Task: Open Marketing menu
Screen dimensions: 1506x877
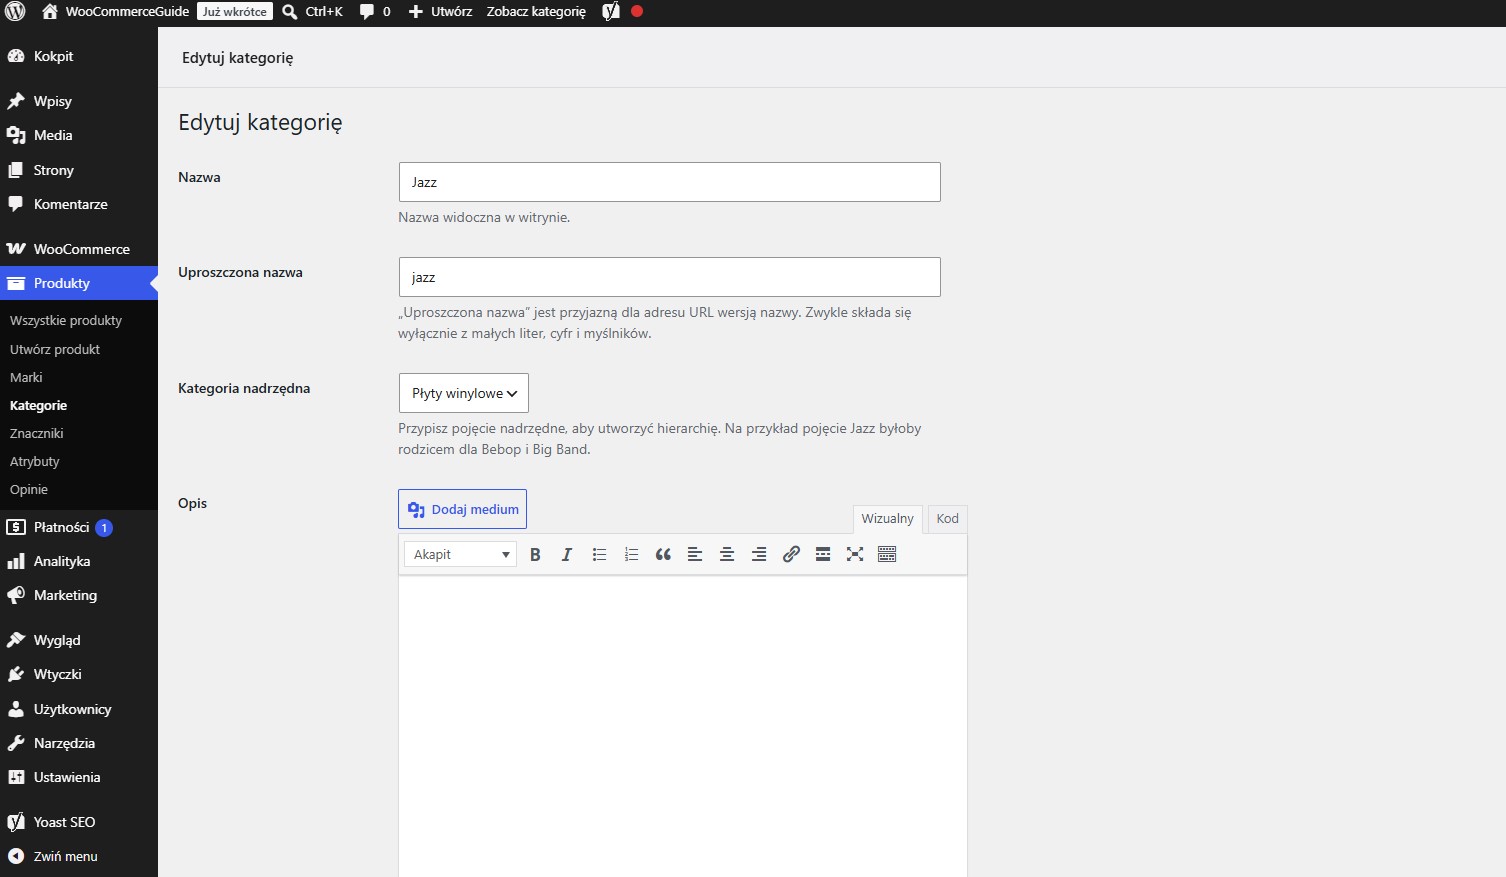Action: point(79,595)
